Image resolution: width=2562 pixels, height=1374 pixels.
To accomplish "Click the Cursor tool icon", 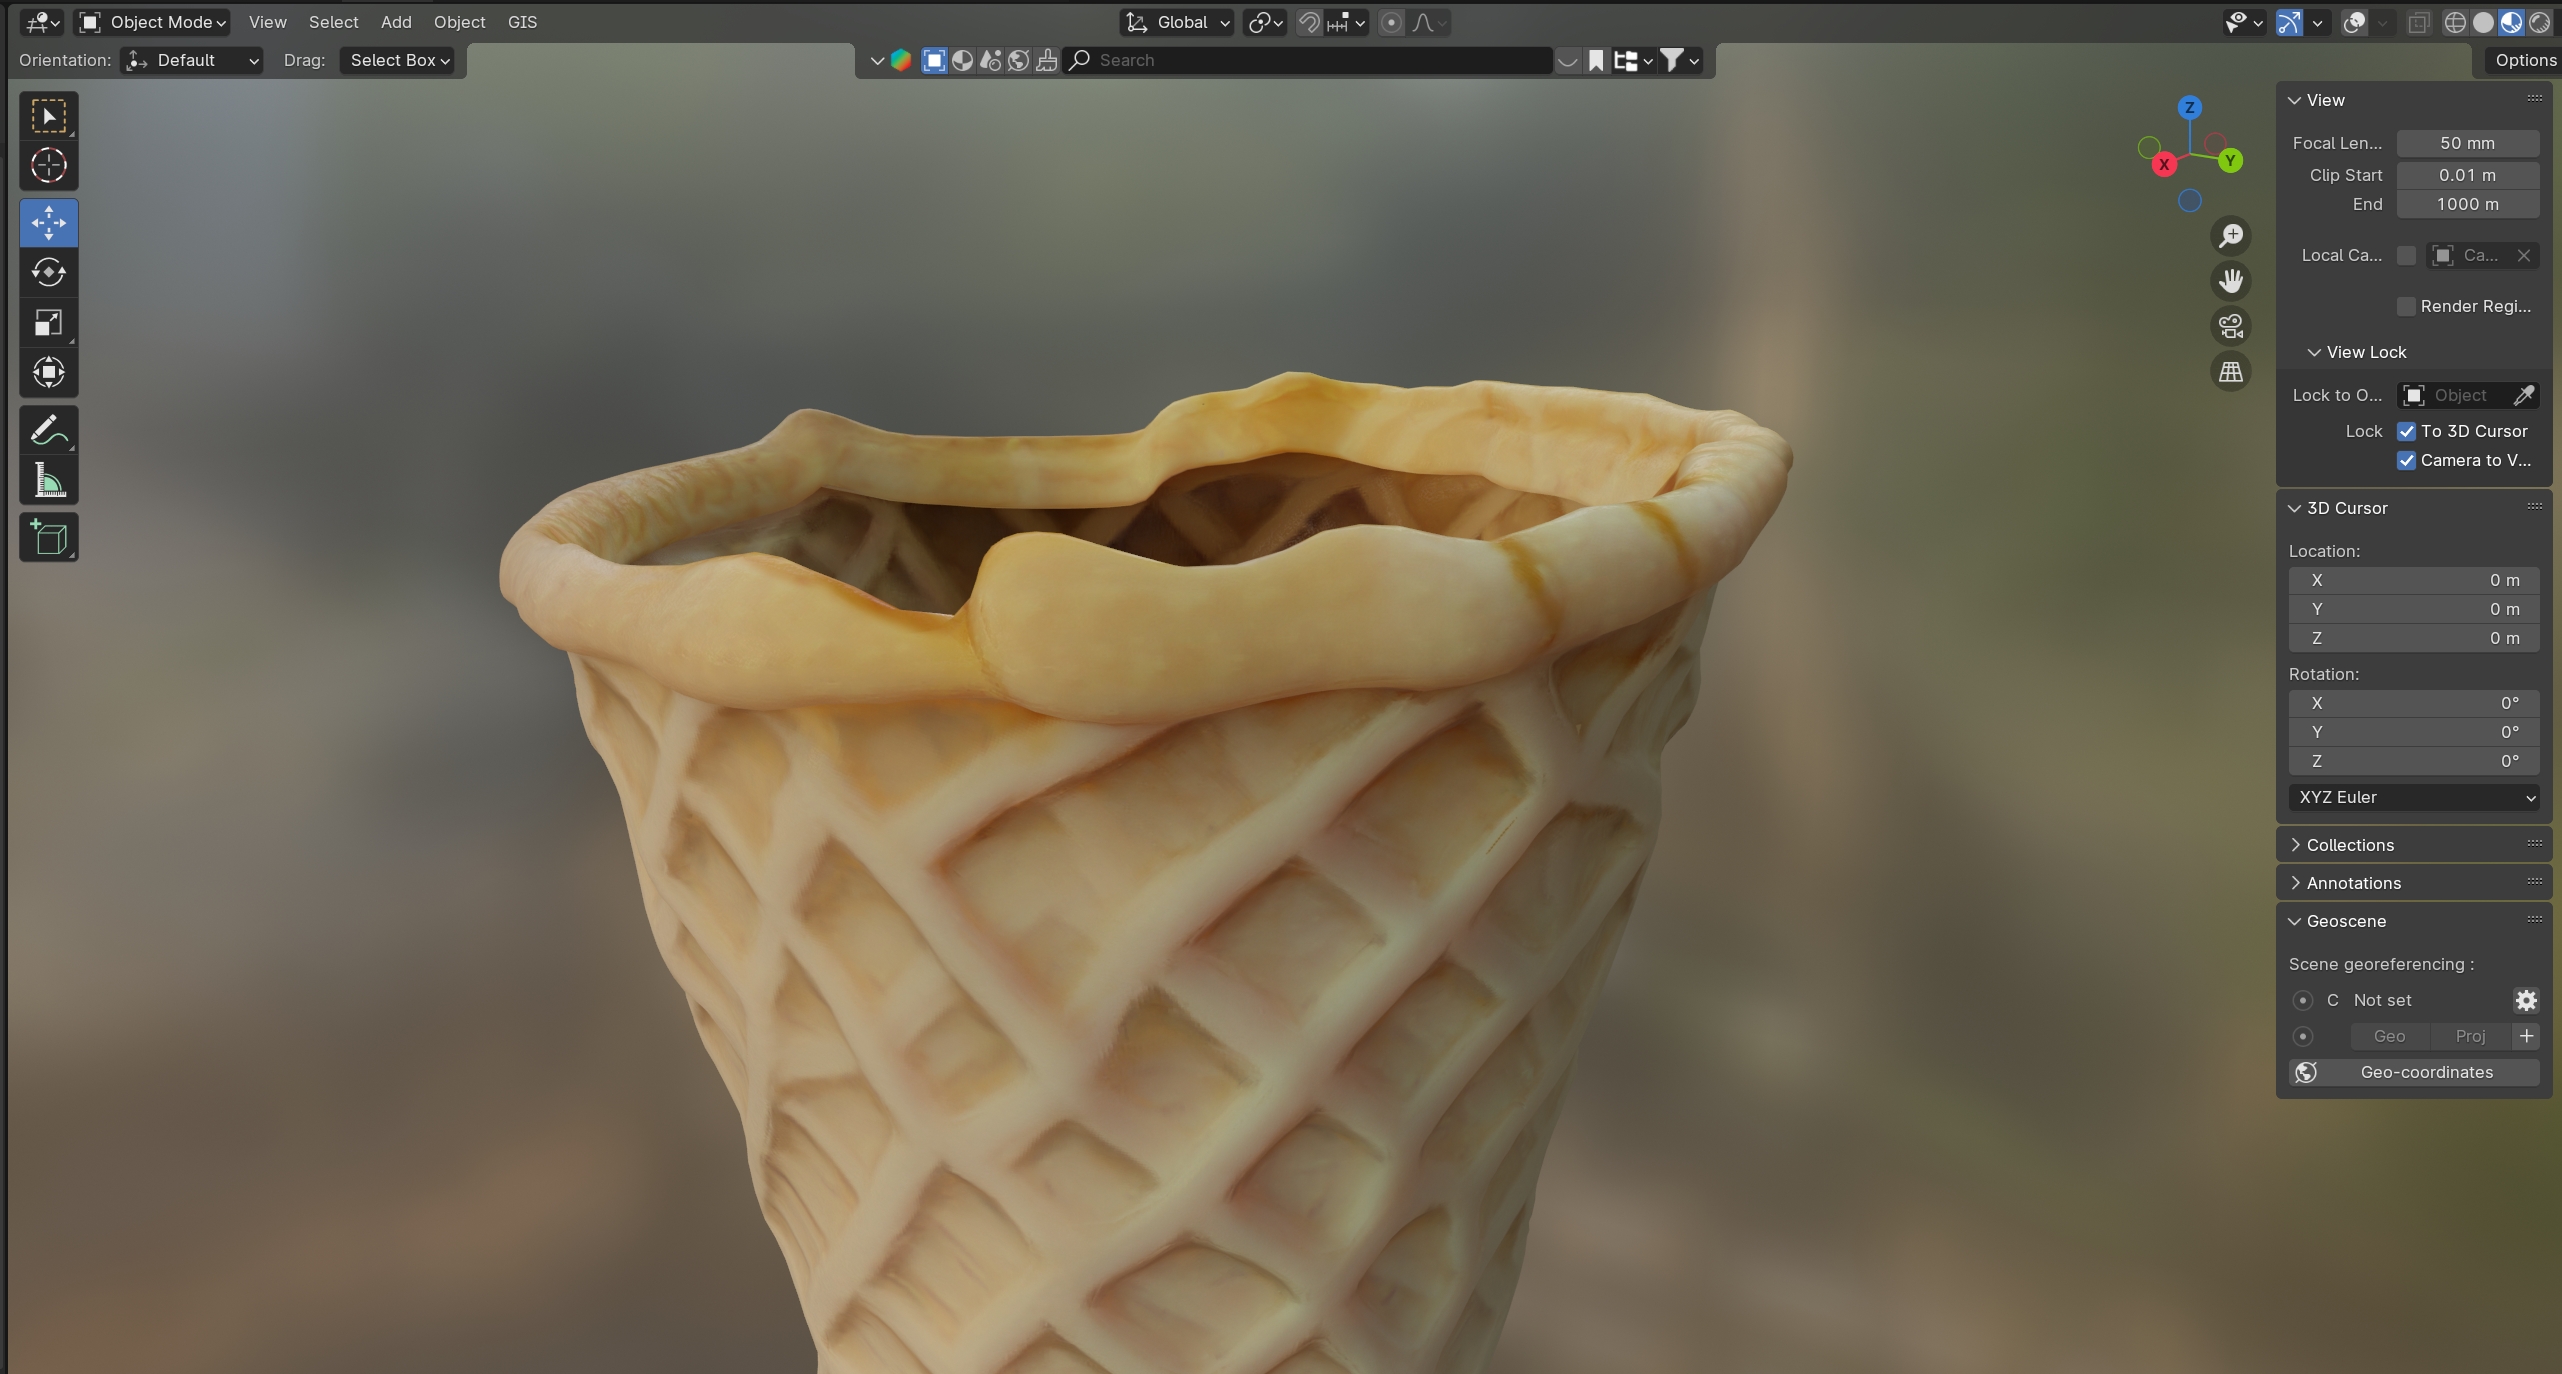I will tap(48, 165).
